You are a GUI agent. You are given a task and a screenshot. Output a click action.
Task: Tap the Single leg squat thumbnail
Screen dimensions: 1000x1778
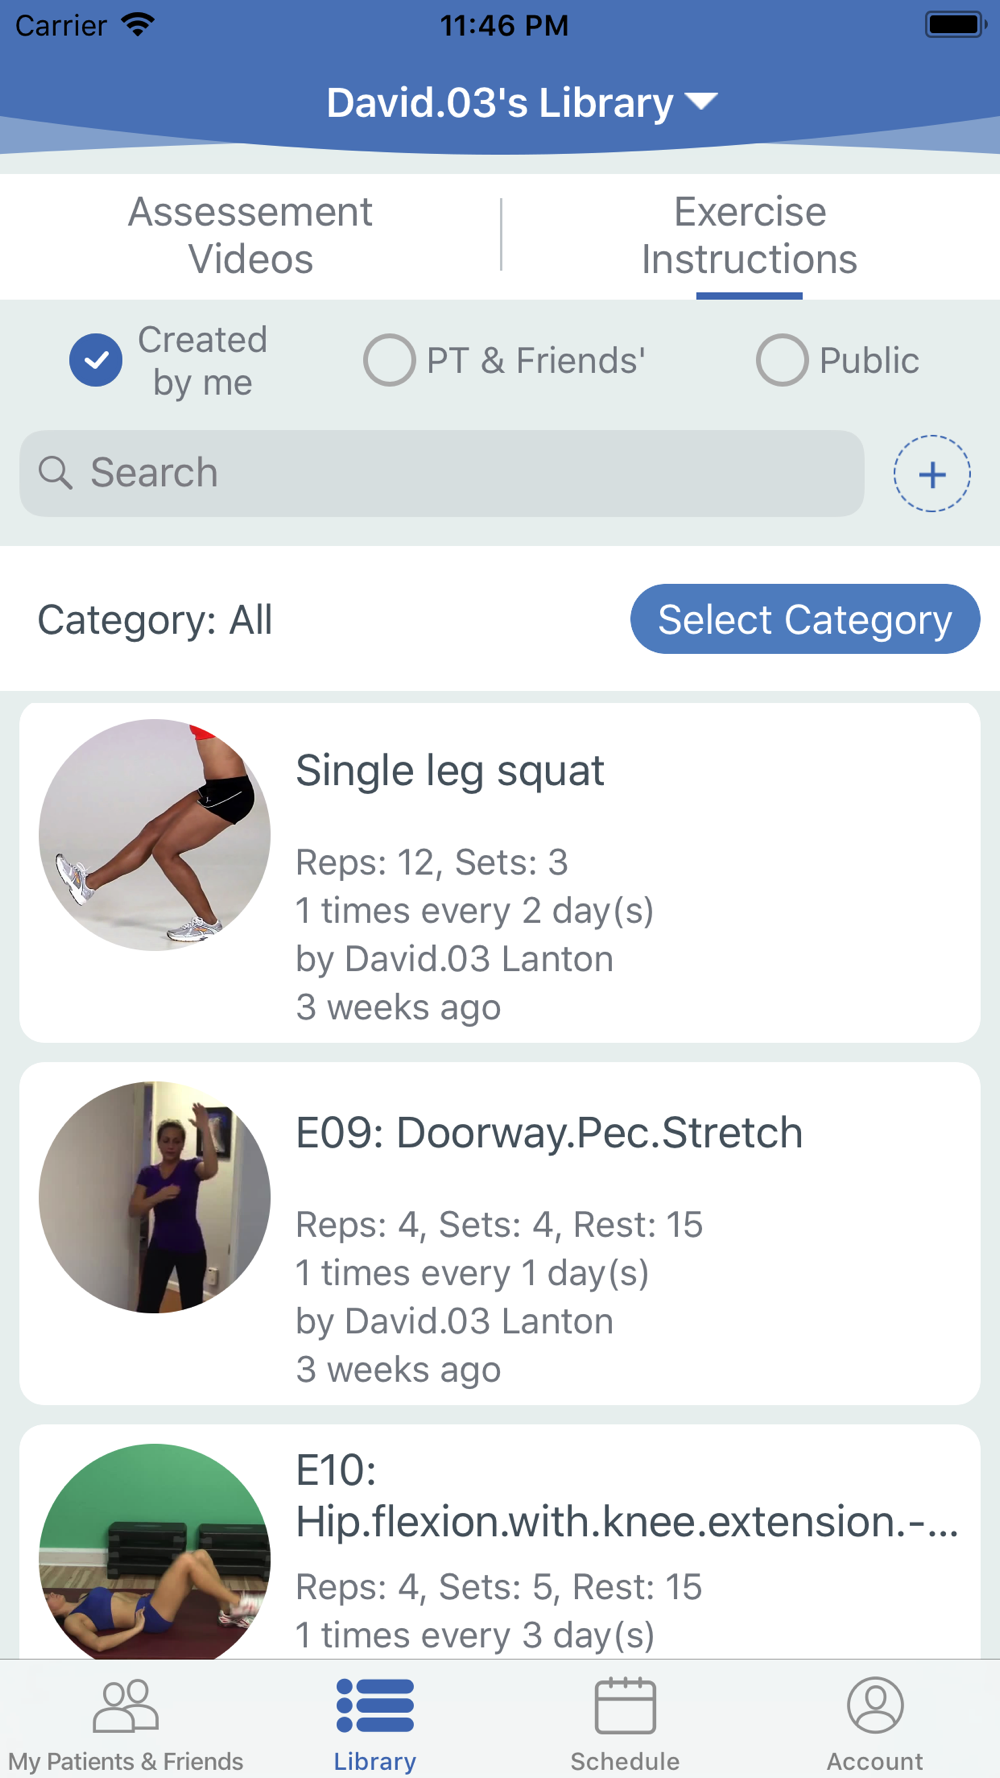tap(155, 835)
